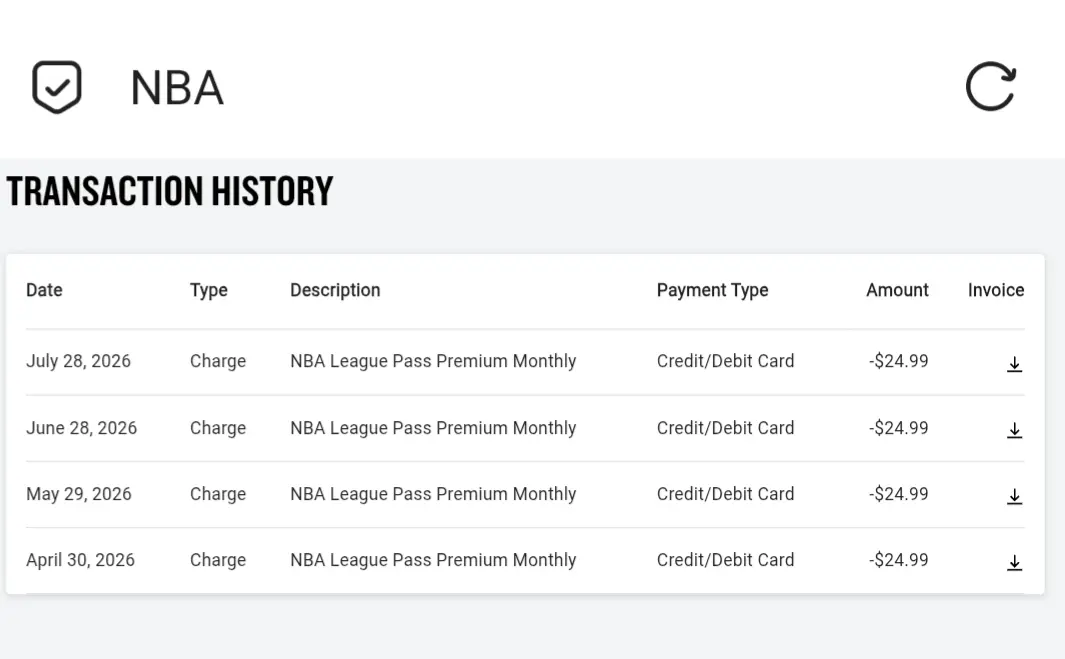This screenshot has height=659, width=1065.
Task: Click the Payment Type column header
Action: click(x=712, y=290)
